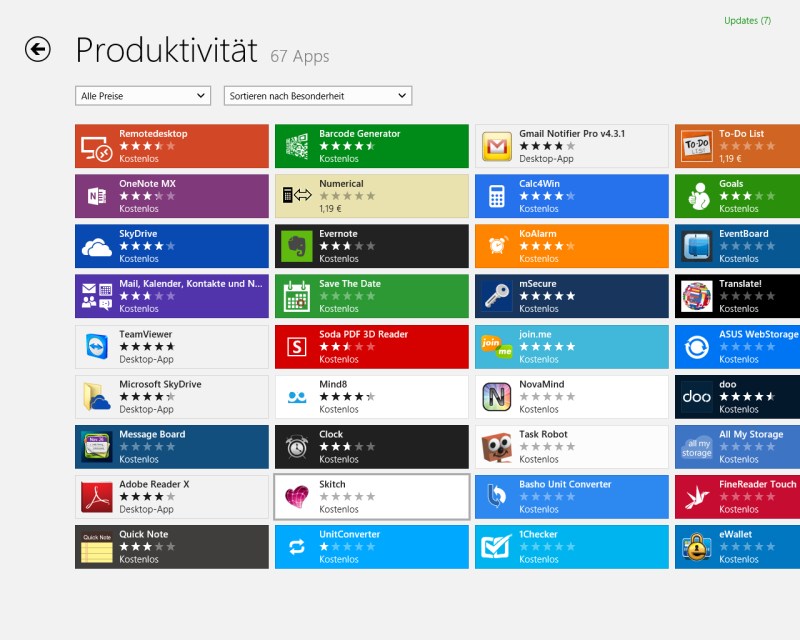Open the Basho Unit Converter tile

coord(571,497)
